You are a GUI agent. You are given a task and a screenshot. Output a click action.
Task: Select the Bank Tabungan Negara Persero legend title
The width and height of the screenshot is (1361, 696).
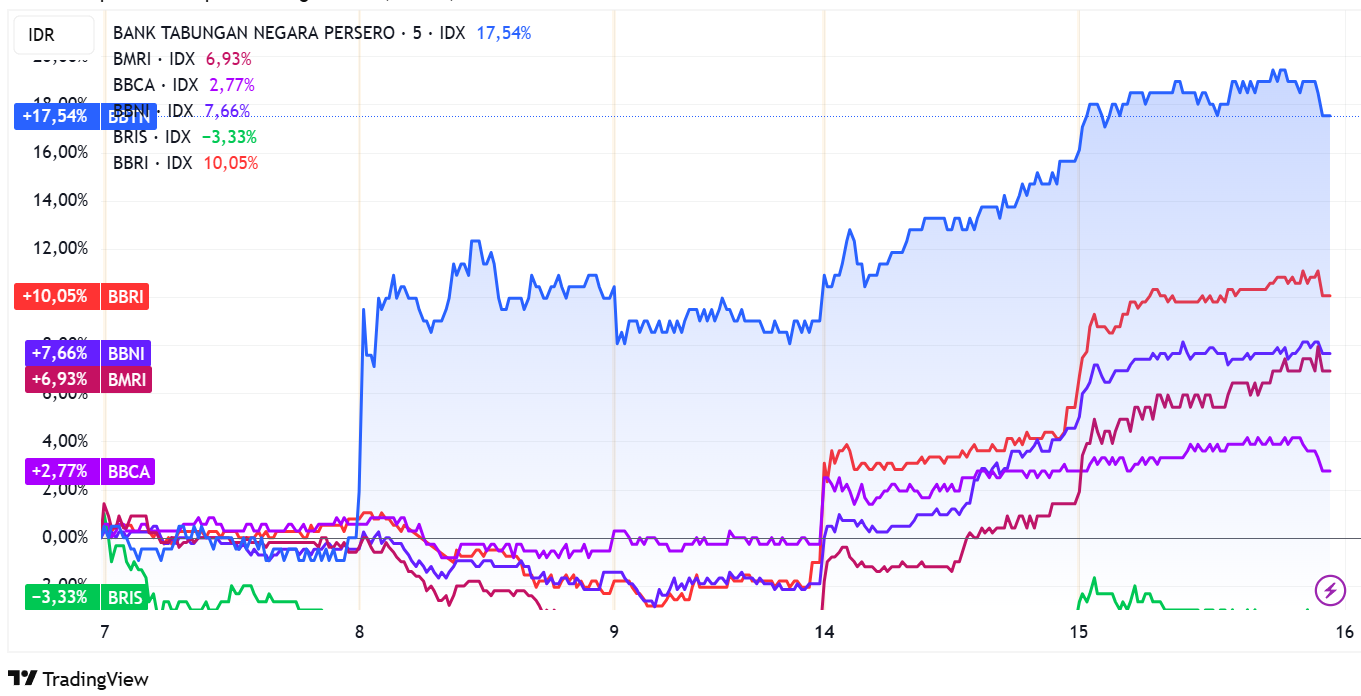coord(288,33)
